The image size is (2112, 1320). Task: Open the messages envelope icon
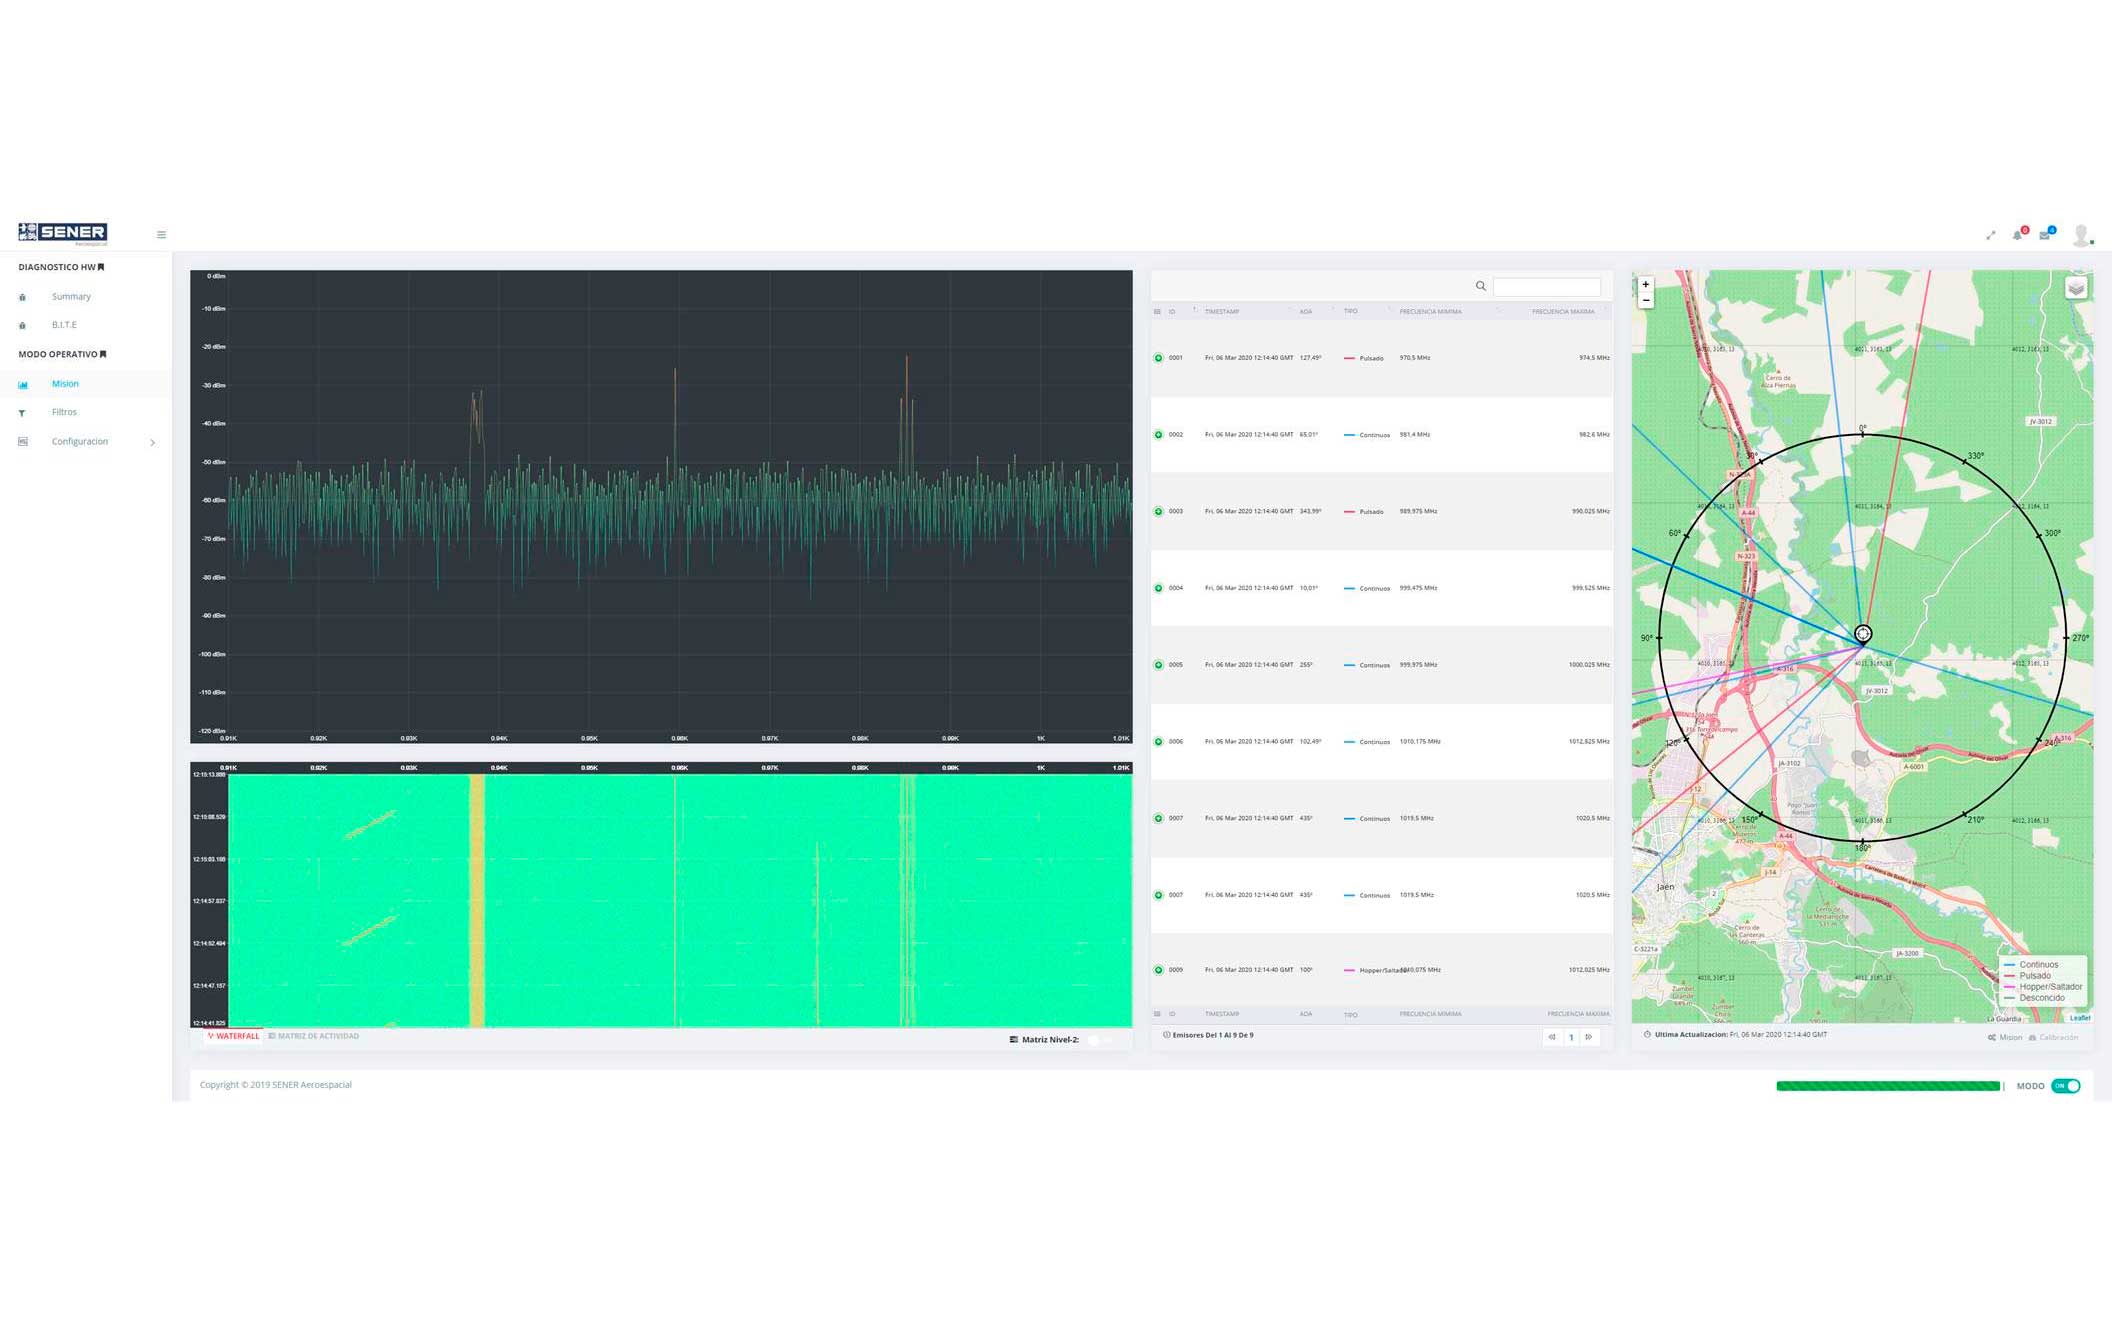2045,235
